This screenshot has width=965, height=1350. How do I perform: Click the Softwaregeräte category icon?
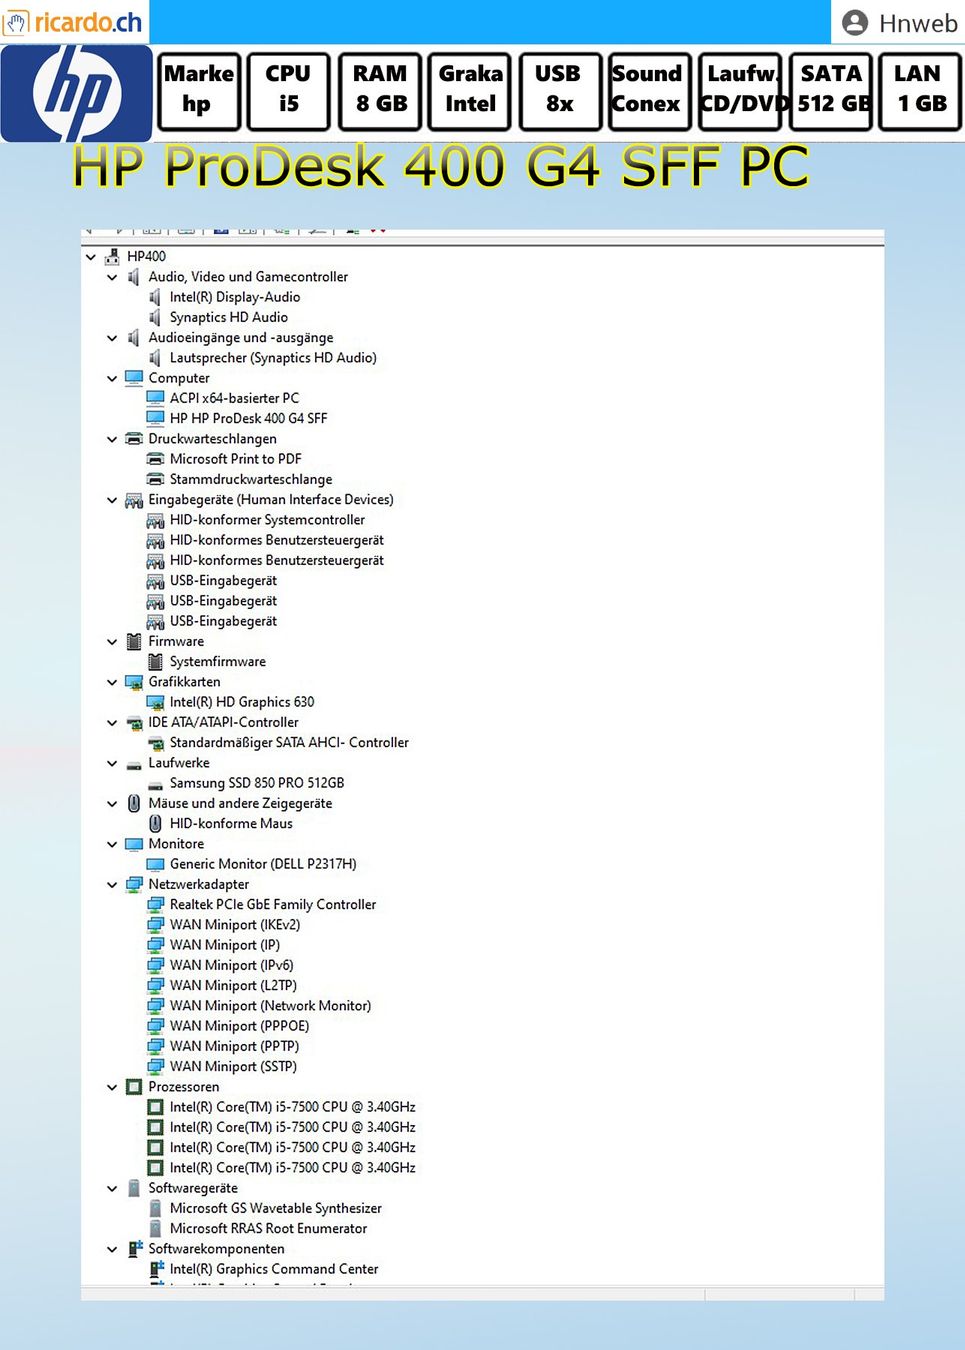point(134,1188)
